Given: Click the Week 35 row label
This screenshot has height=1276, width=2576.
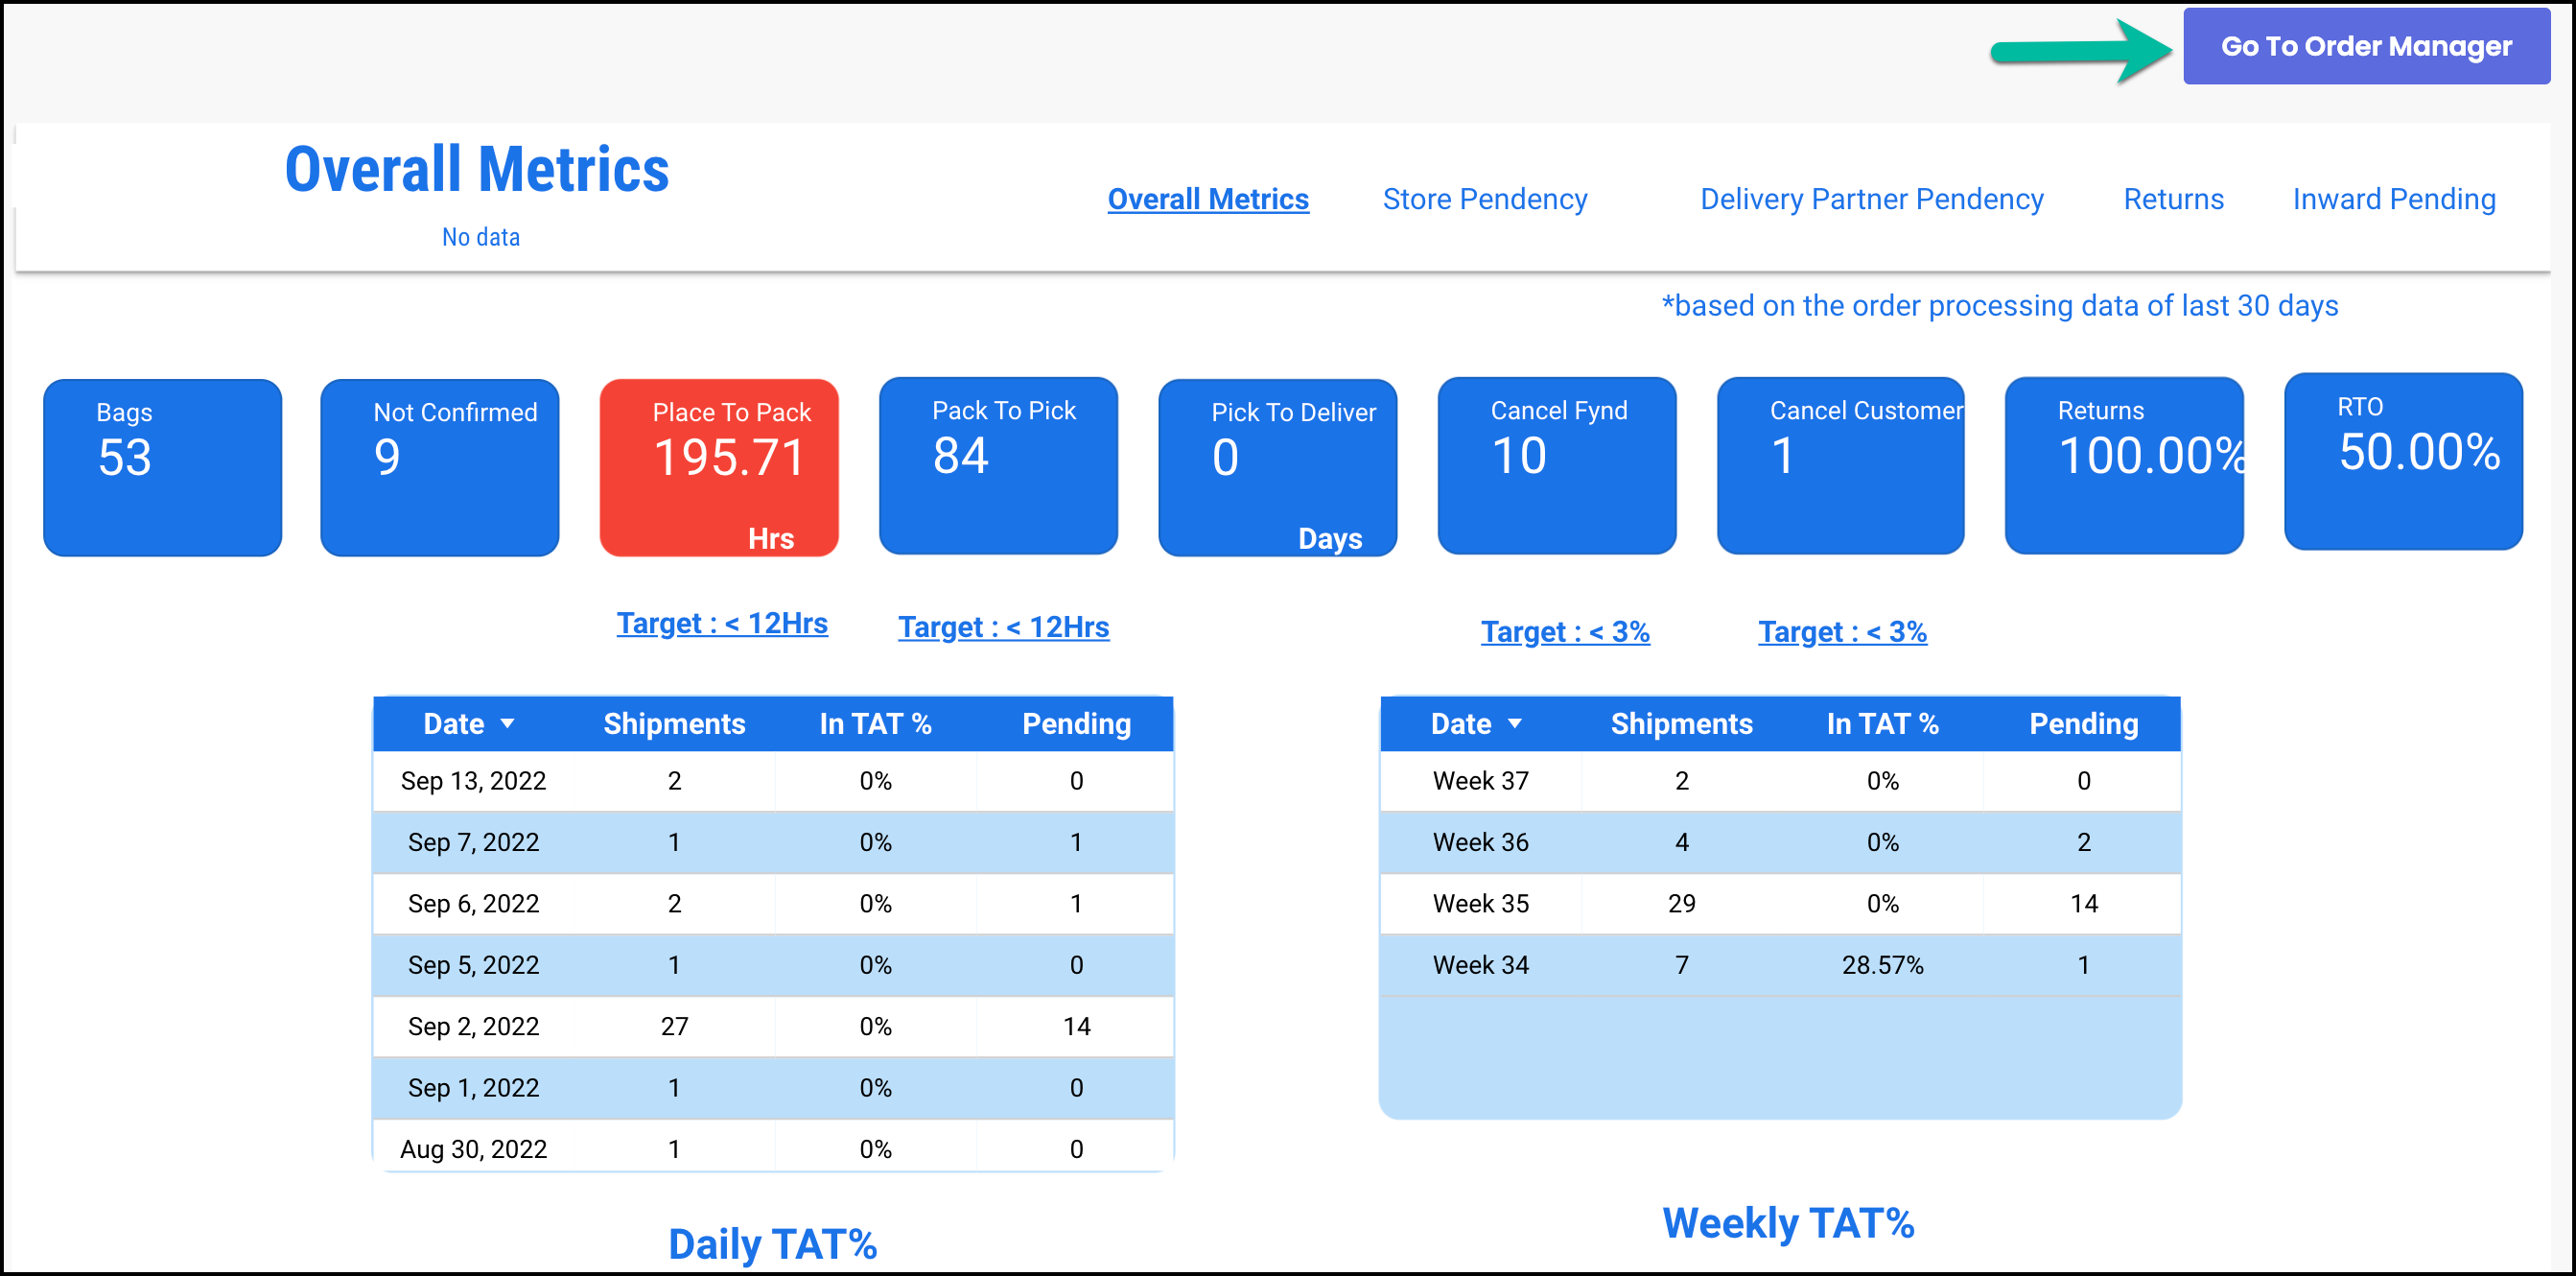Looking at the screenshot, I should 1480,903.
